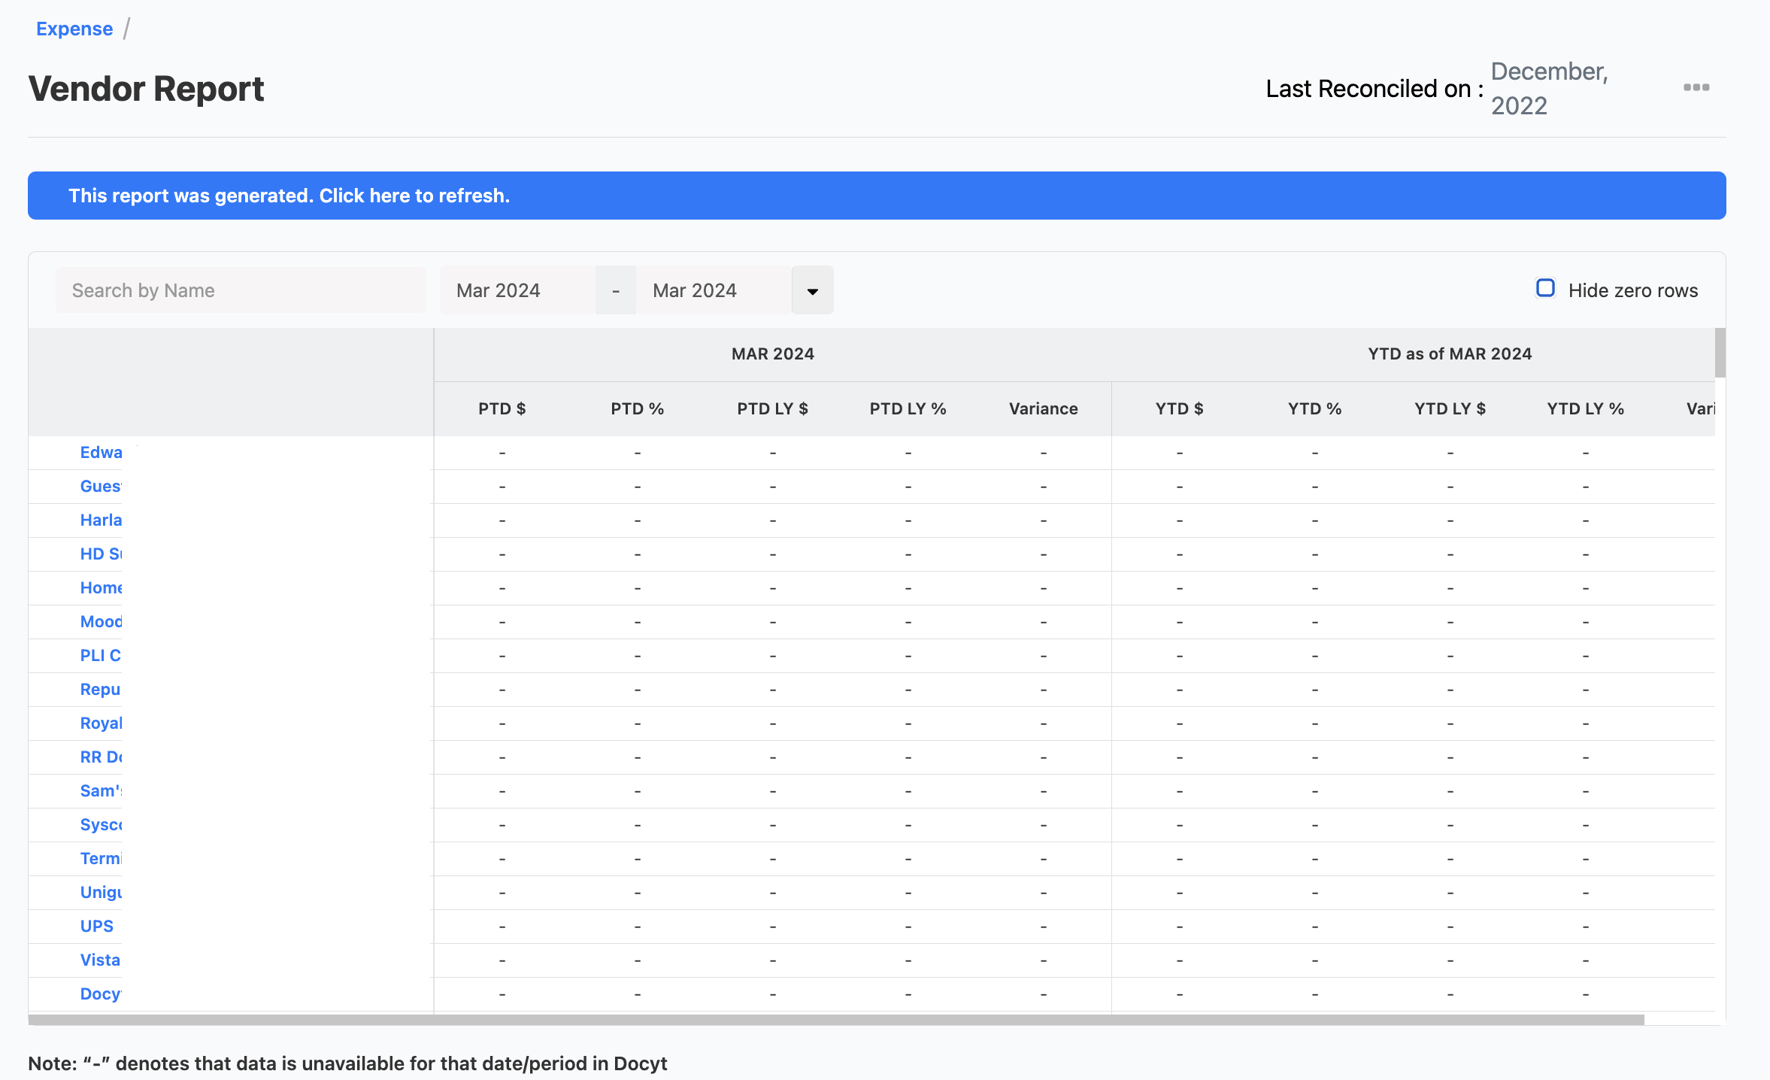Click the Variance column header under MAR 2024
Image resolution: width=1770 pixels, height=1080 pixels.
coord(1043,409)
